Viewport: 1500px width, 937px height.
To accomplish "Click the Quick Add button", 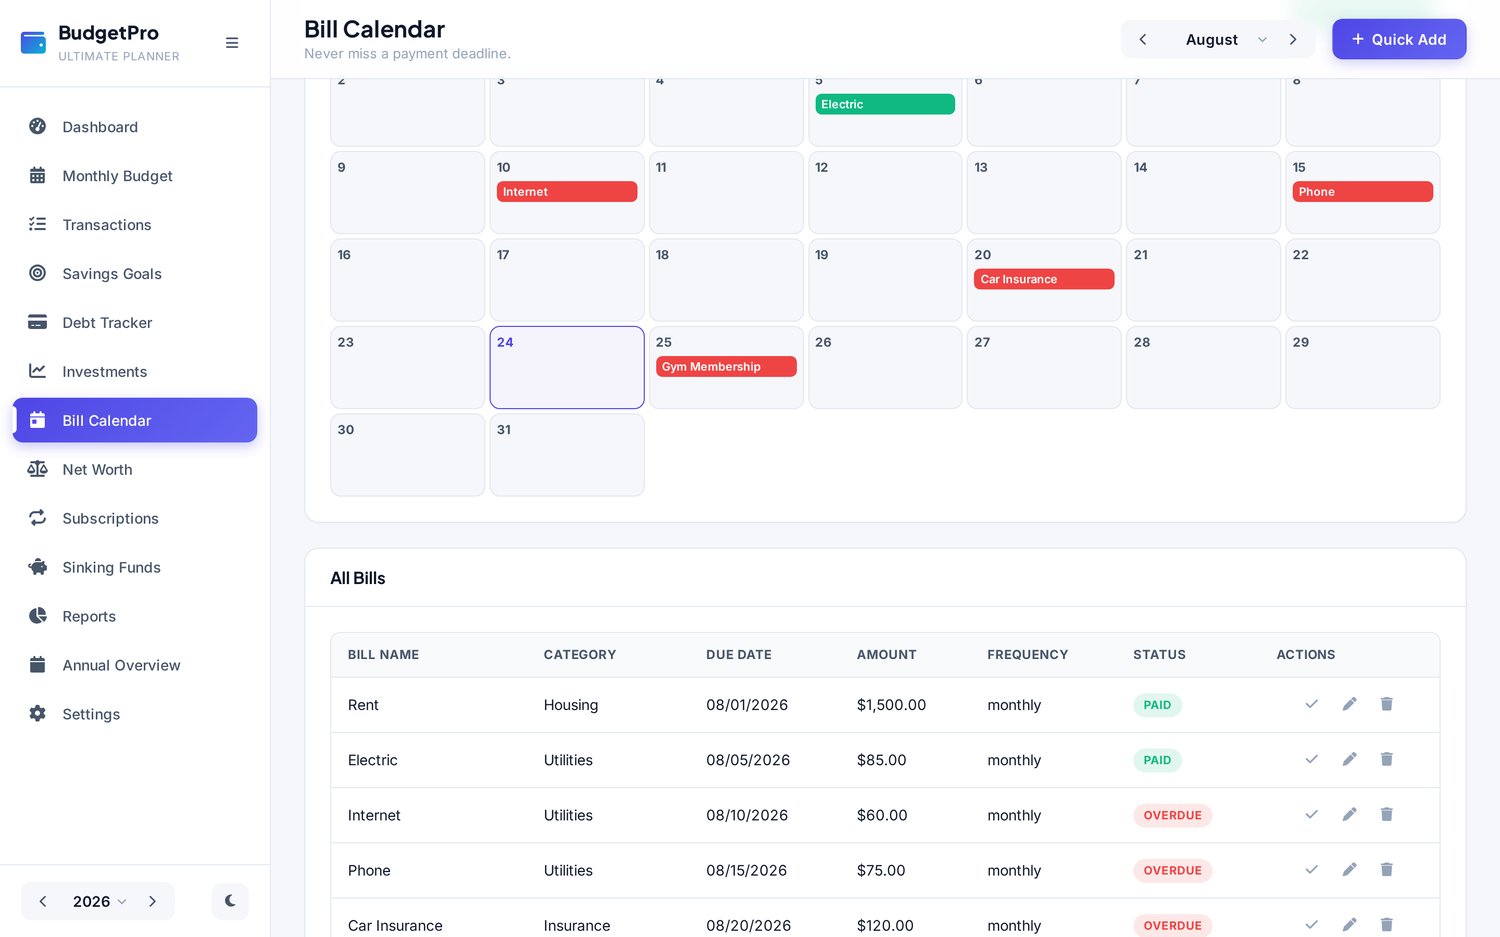I will coord(1399,39).
